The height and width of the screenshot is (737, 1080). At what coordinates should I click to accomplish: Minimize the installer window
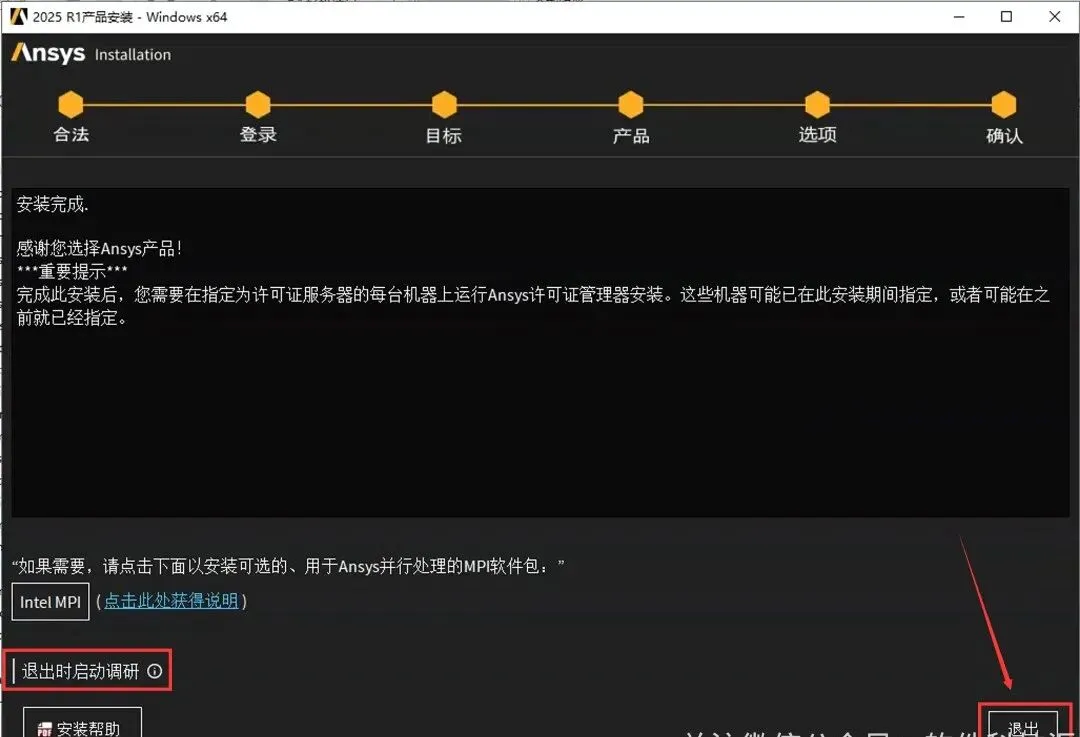click(959, 17)
